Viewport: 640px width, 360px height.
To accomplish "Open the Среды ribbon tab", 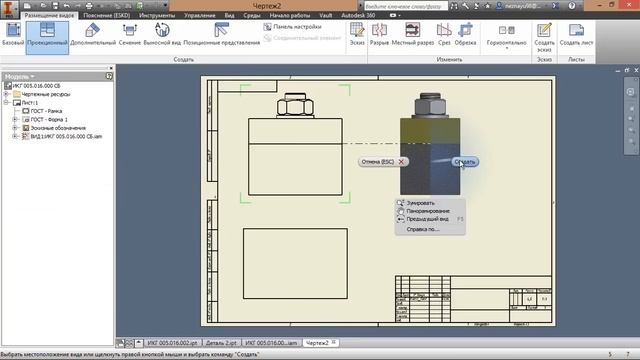I will 252,16.
